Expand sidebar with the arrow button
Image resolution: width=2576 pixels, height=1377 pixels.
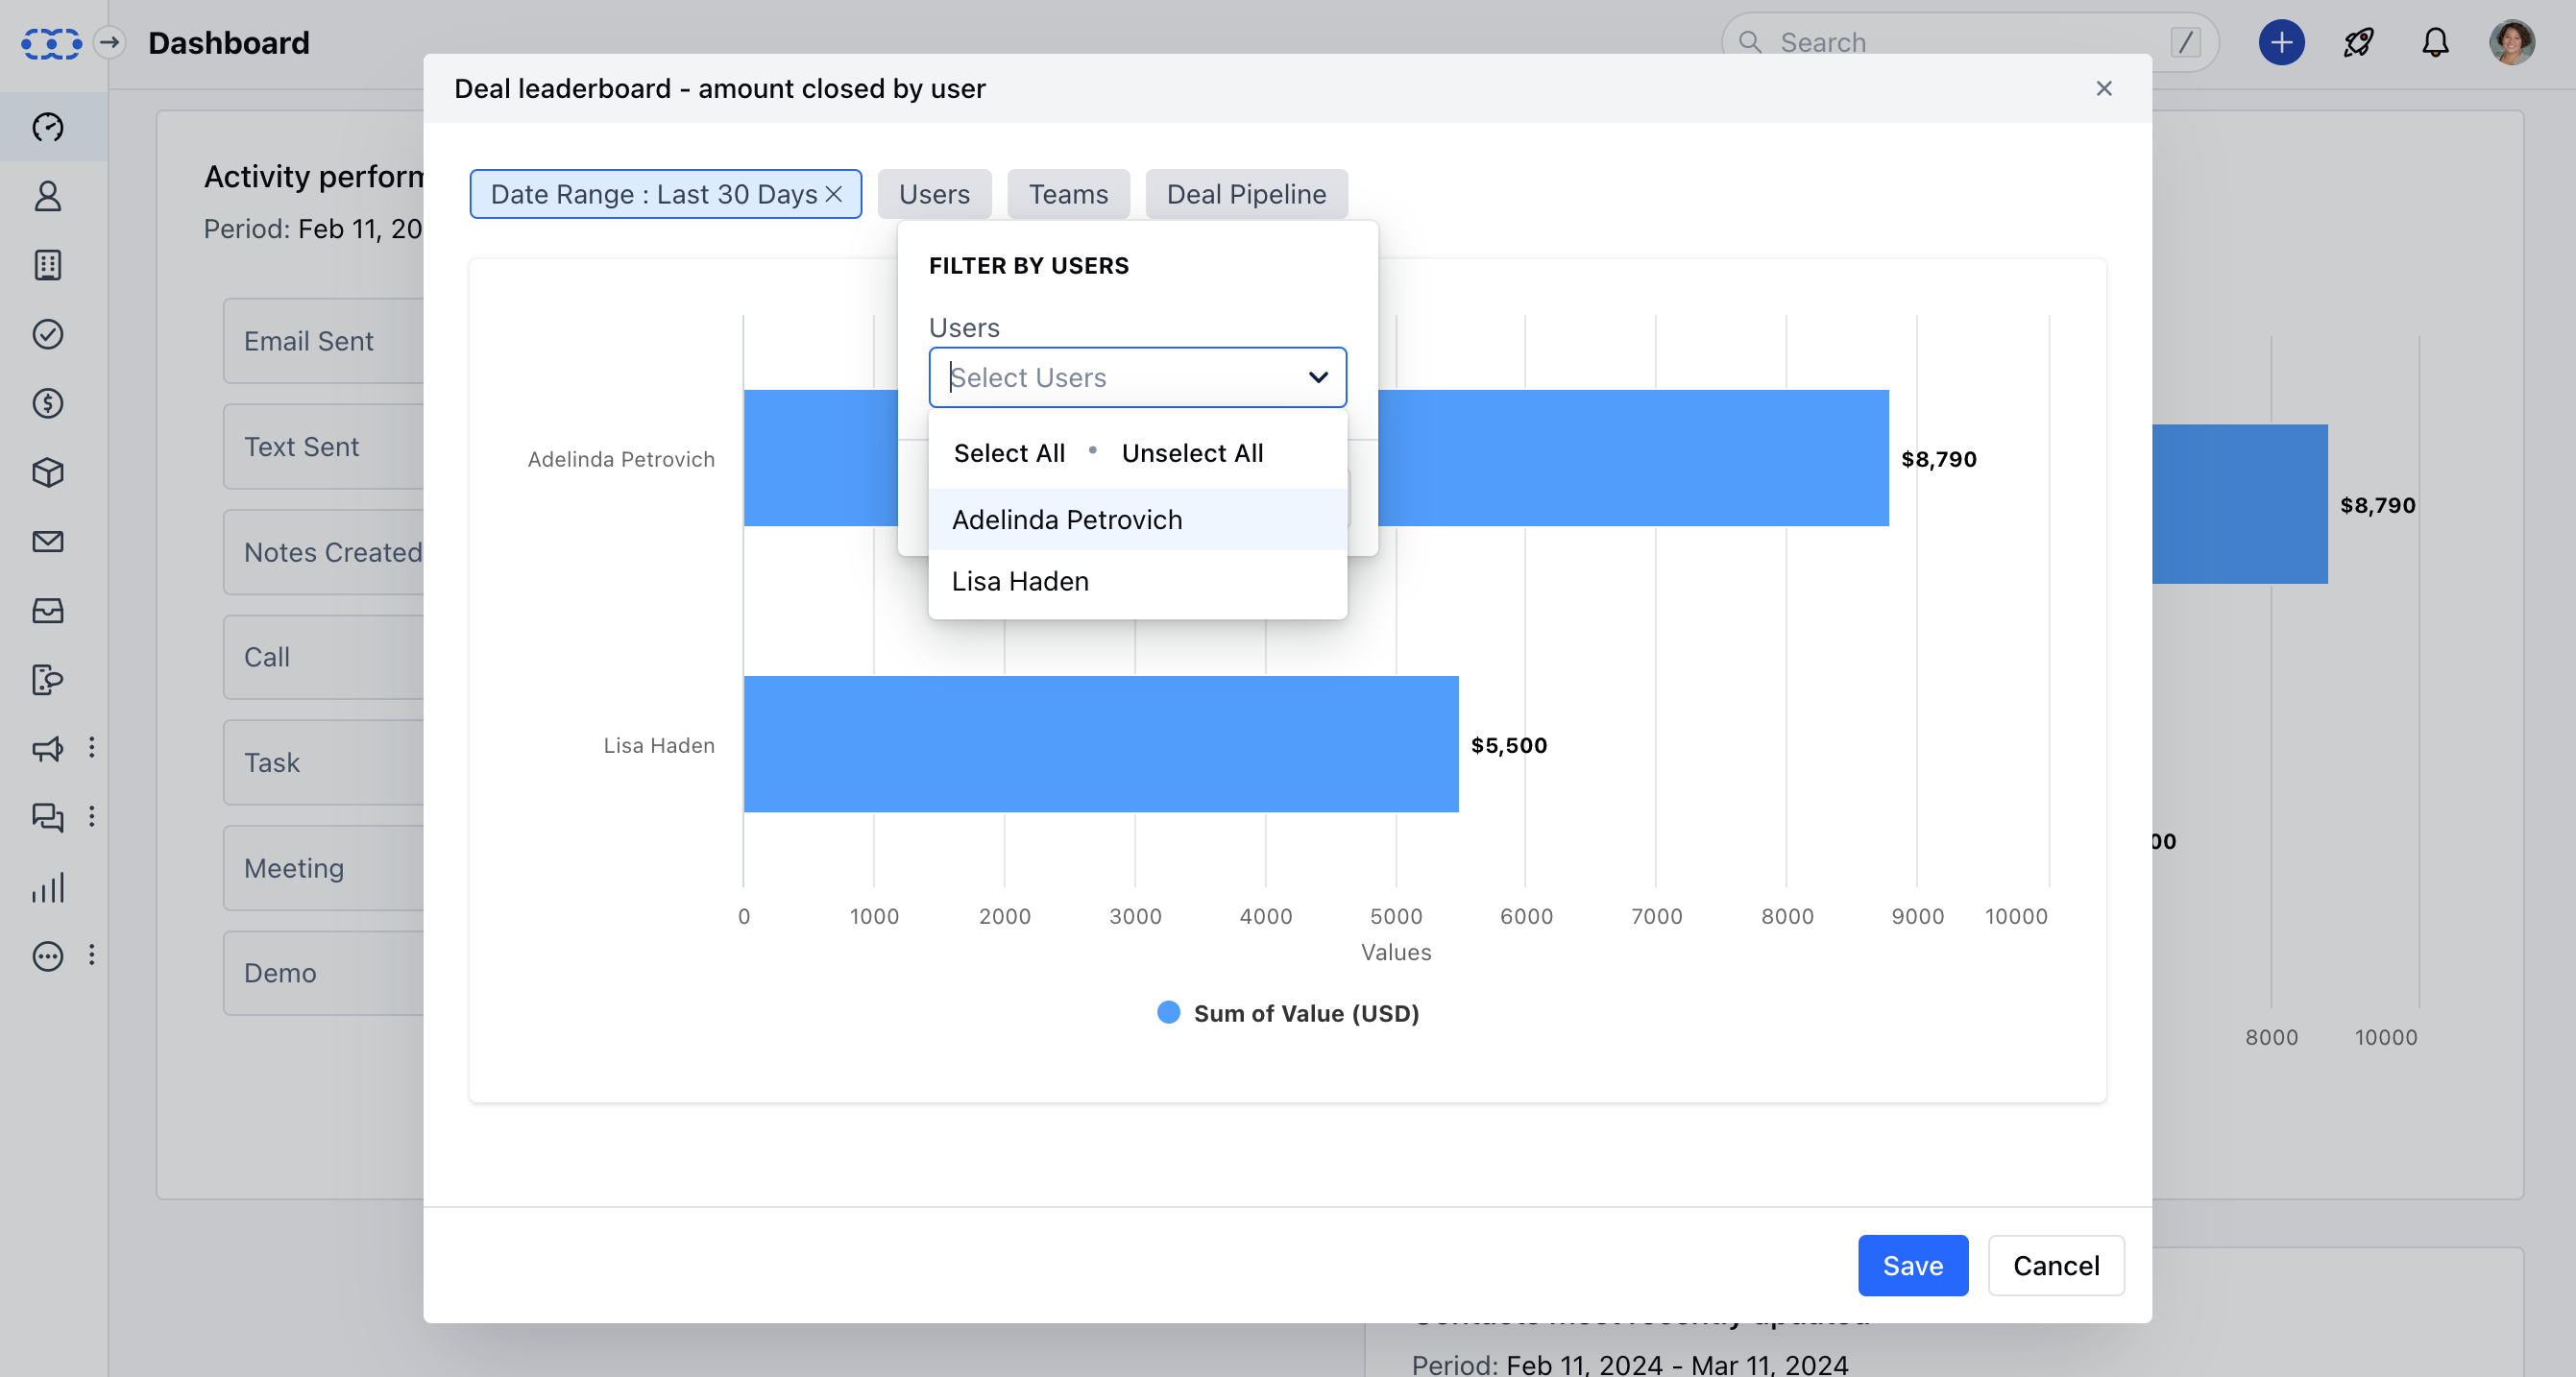click(110, 42)
